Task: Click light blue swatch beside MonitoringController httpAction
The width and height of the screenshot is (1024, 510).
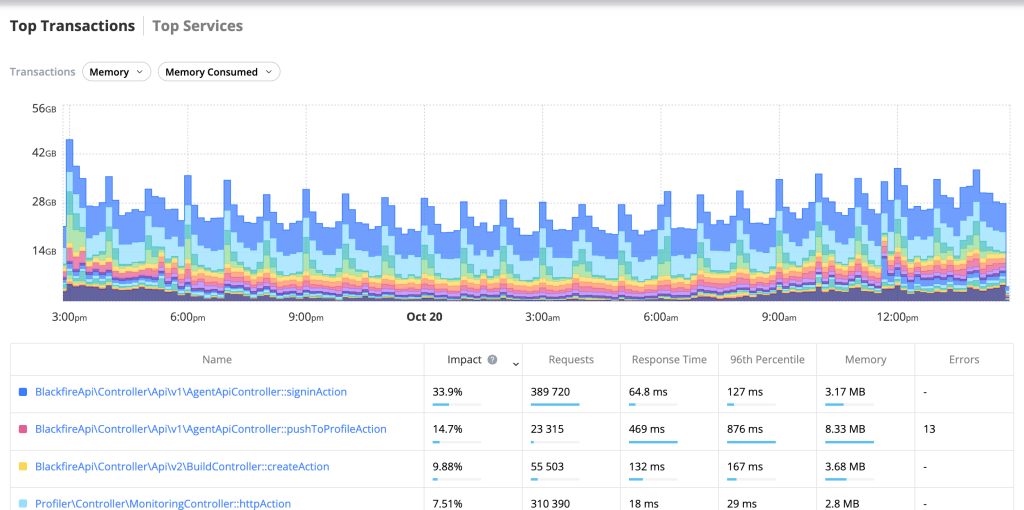Action: tap(23, 504)
